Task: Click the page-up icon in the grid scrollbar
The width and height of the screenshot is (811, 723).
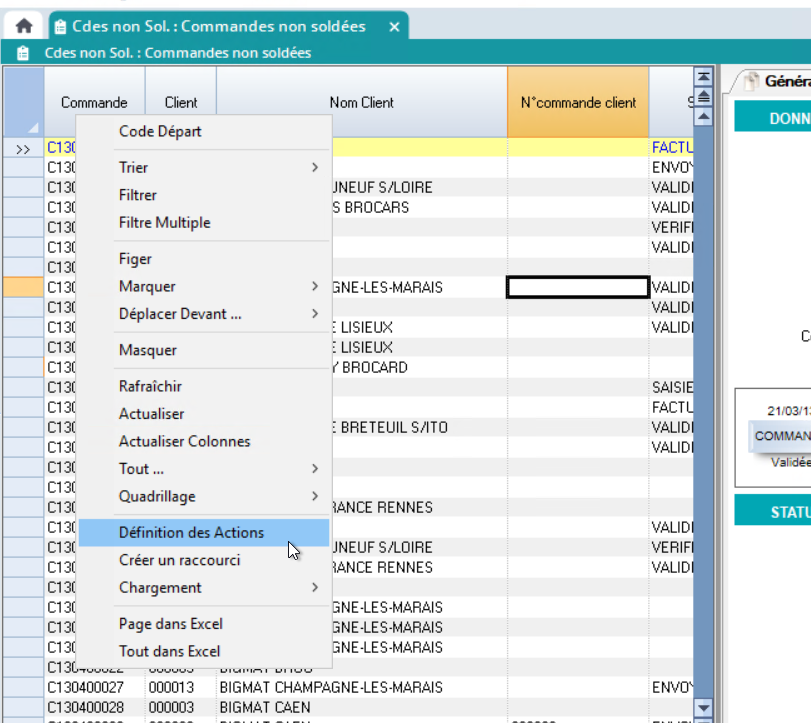Action: click(703, 97)
